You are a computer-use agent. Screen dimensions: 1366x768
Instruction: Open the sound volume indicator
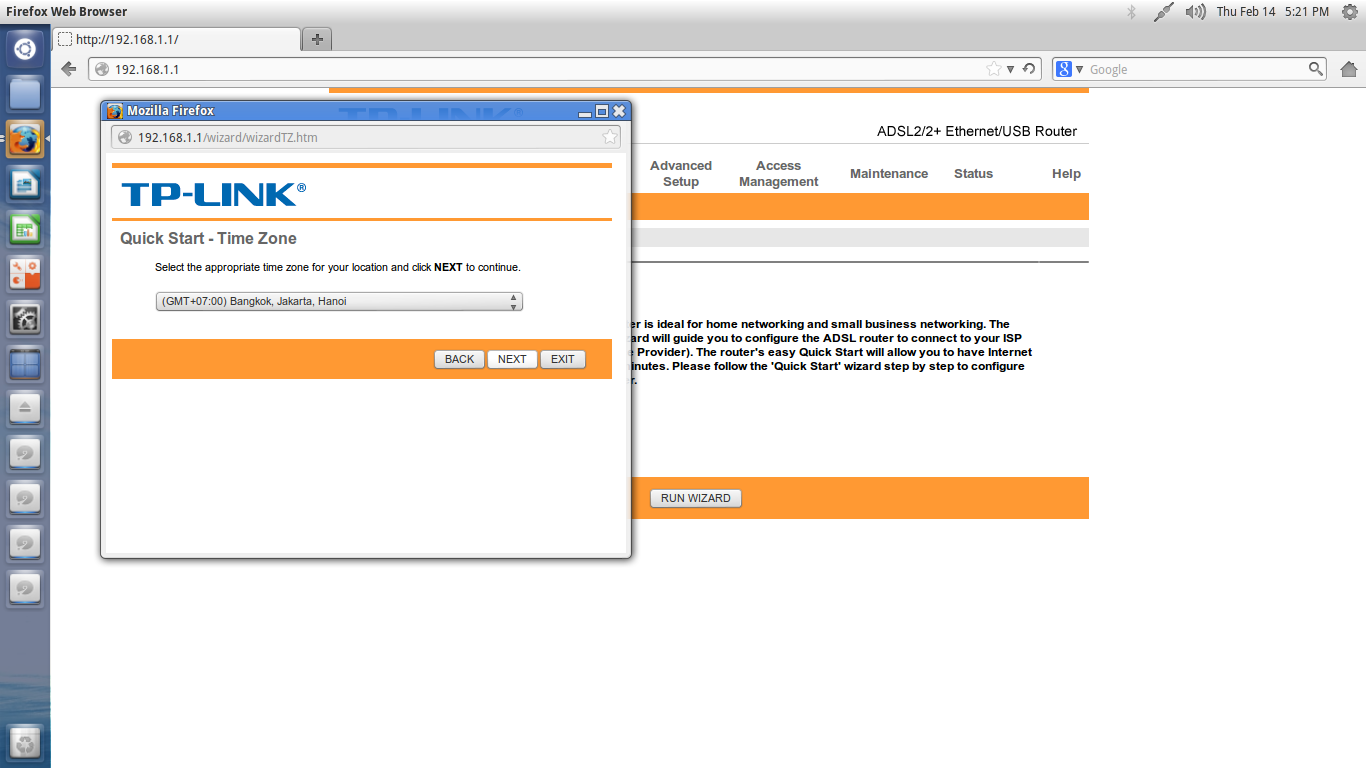point(1195,12)
